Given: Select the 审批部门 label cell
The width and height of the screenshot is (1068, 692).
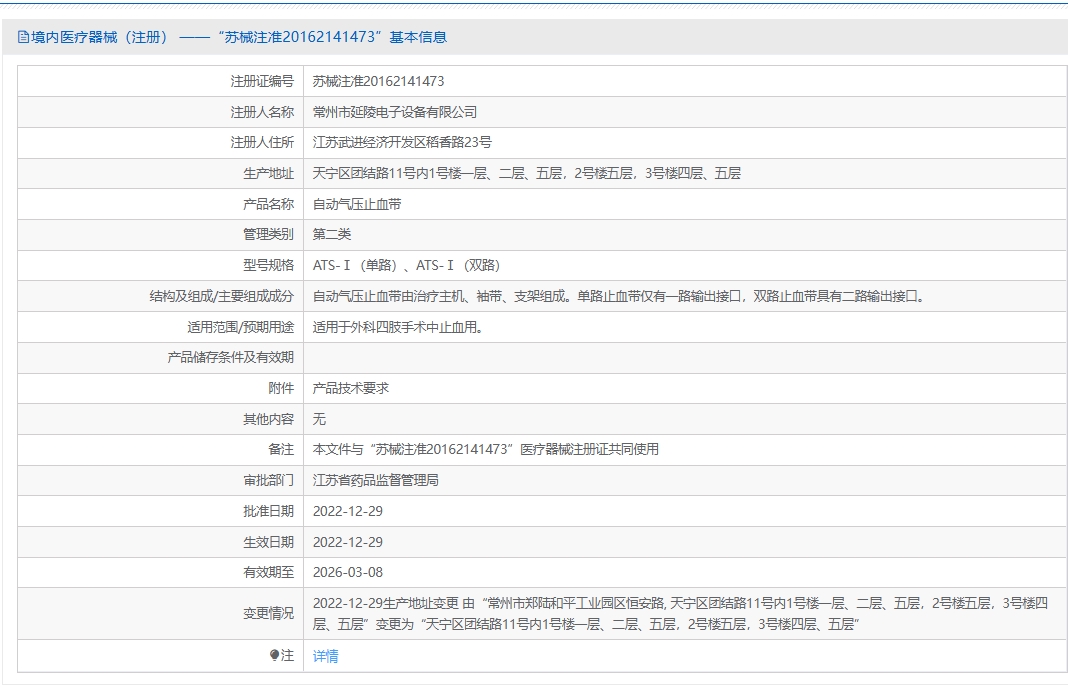Looking at the screenshot, I should tap(161, 480).
